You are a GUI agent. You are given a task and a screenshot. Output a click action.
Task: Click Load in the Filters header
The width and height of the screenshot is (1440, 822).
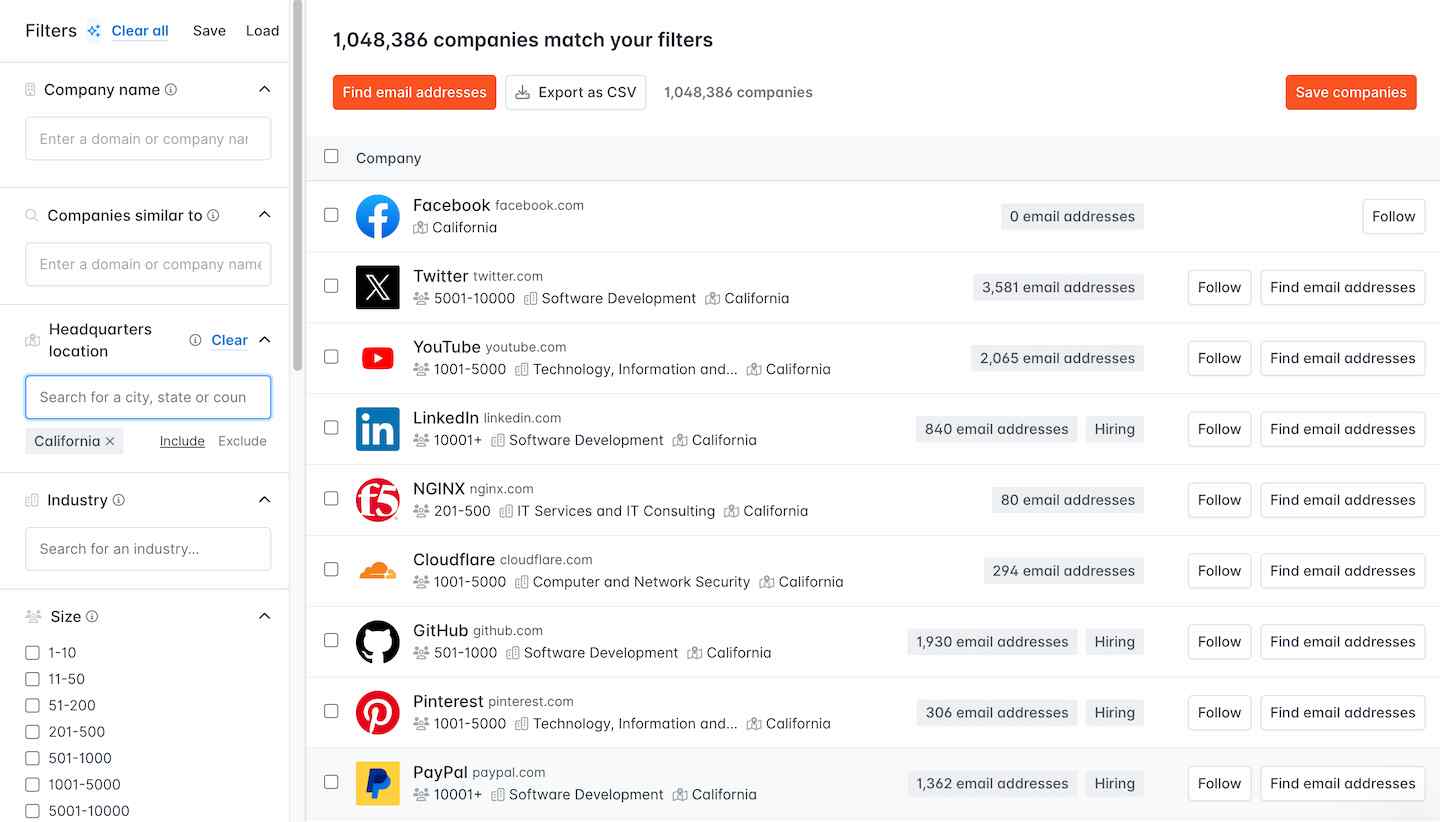click(262, 31)
